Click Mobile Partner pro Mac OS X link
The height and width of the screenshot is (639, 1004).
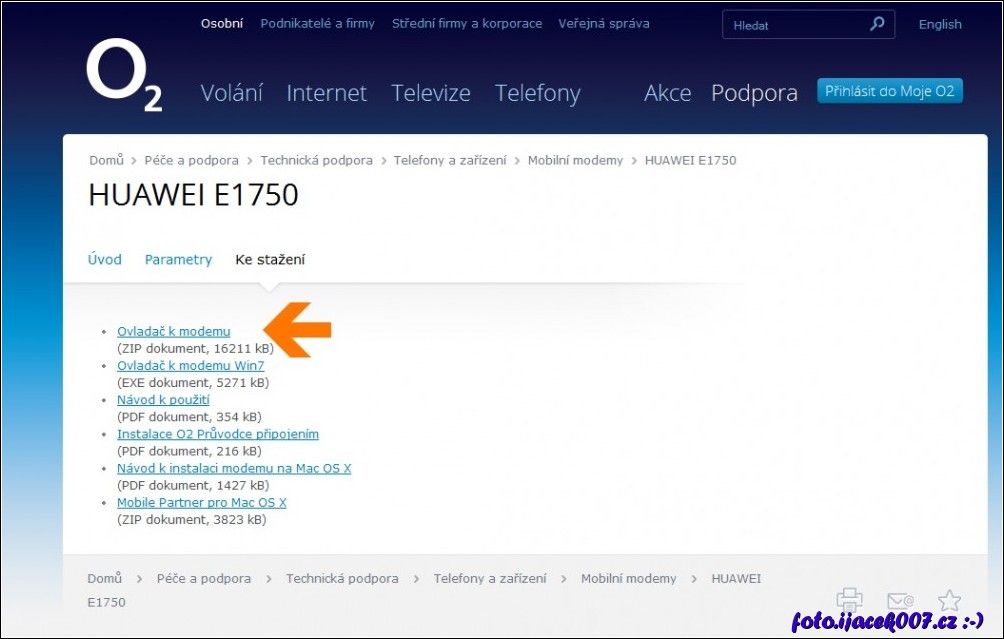(201, 502)
